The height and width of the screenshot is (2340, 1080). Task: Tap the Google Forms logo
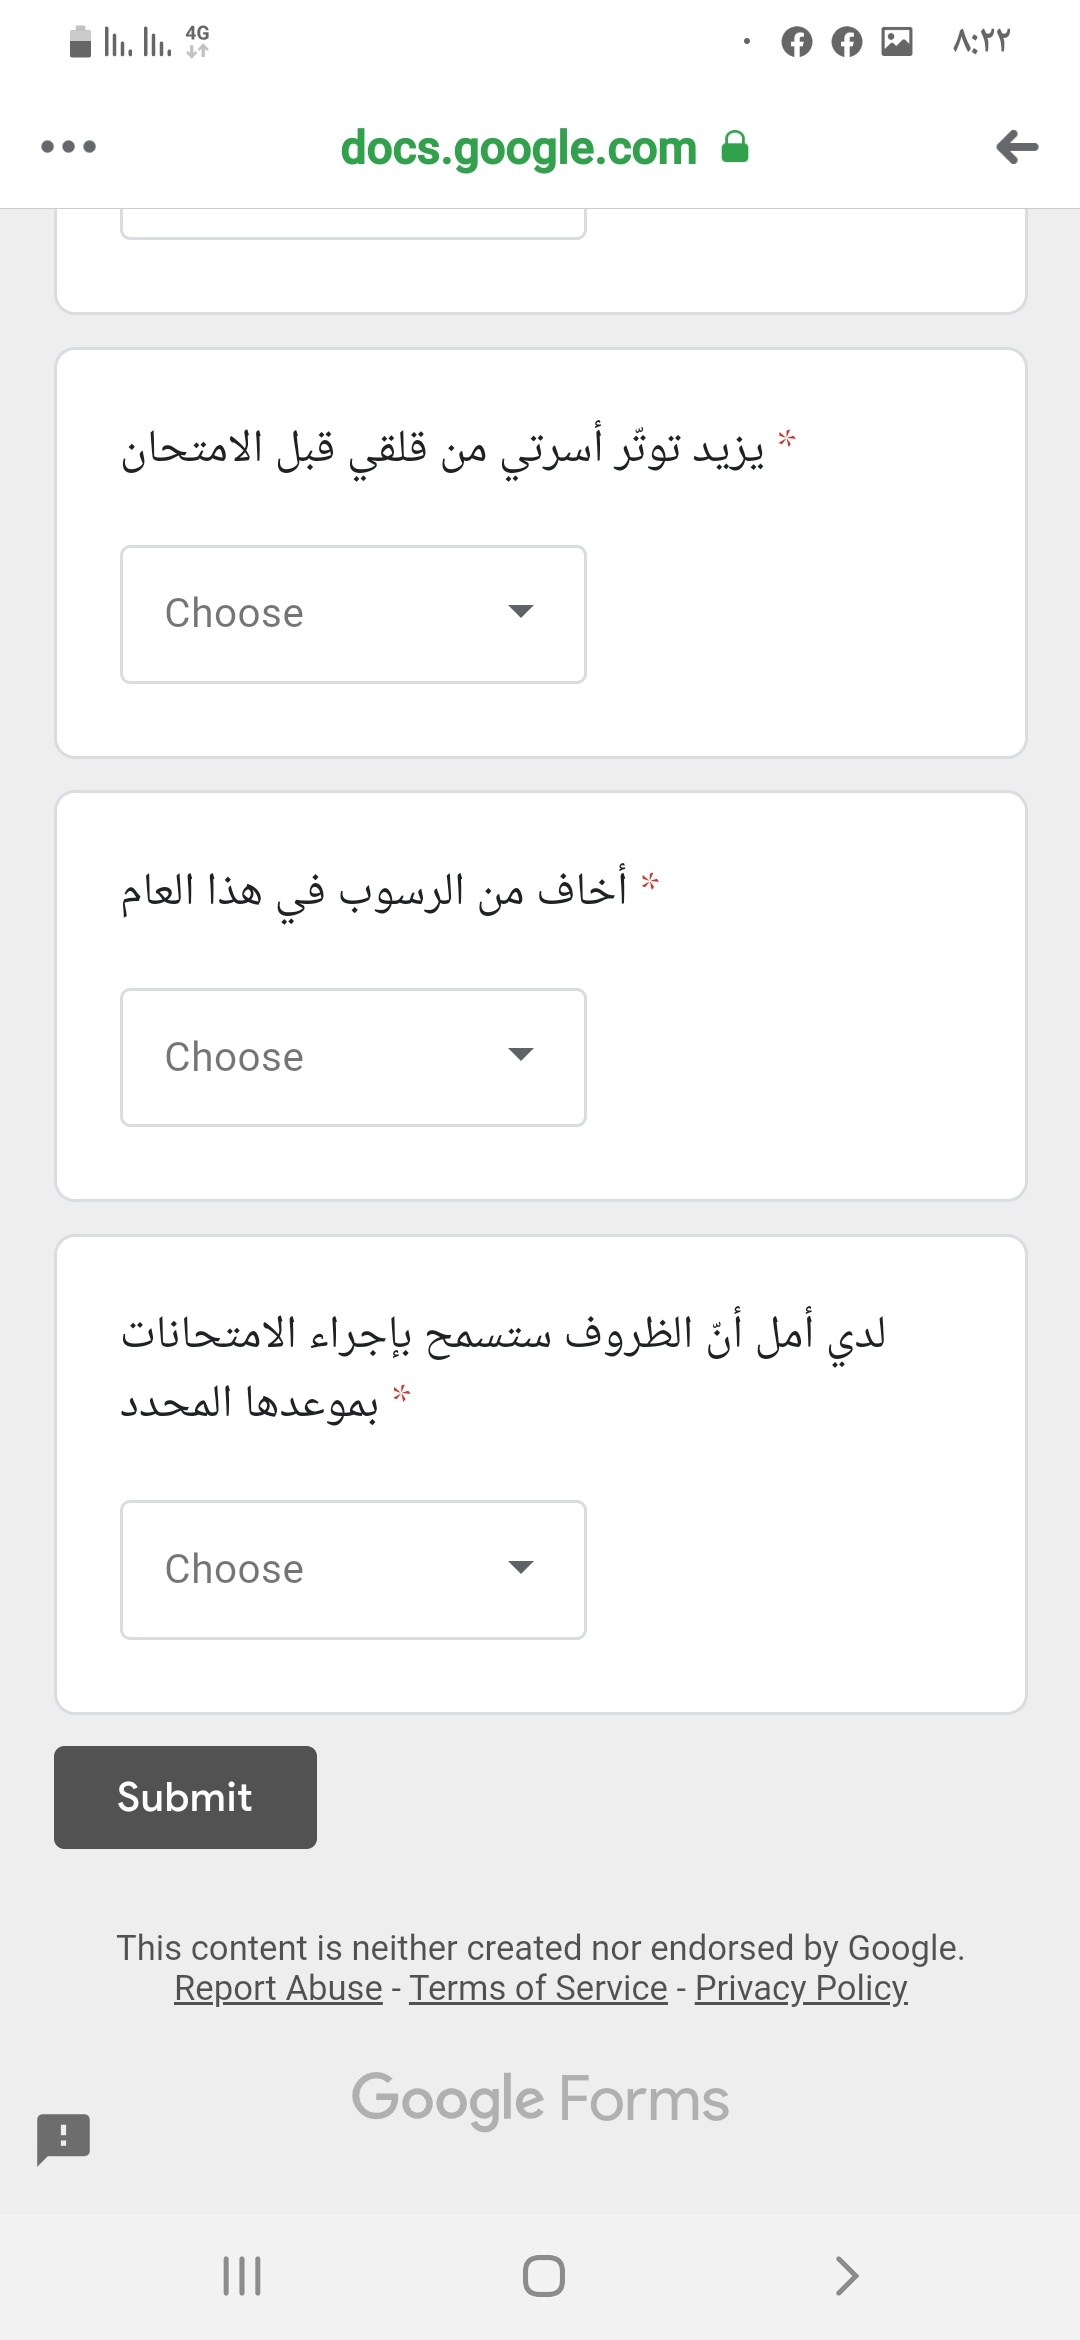540,2099
